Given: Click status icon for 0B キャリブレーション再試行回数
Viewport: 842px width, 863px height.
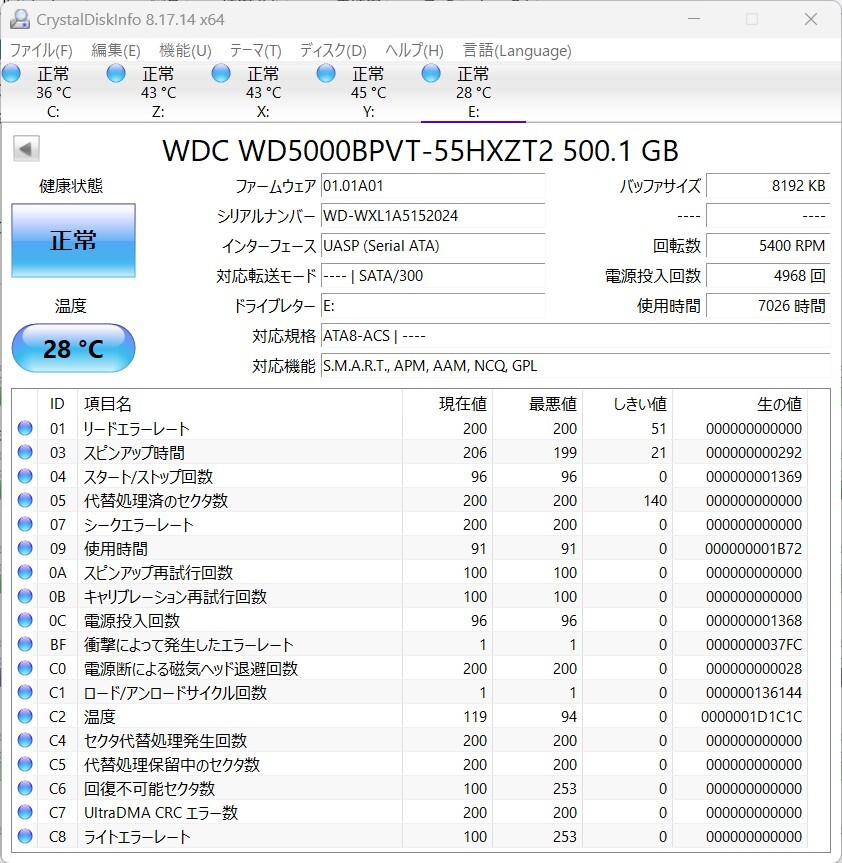Looking at the screenshot, I should click(x=25, y=597).
